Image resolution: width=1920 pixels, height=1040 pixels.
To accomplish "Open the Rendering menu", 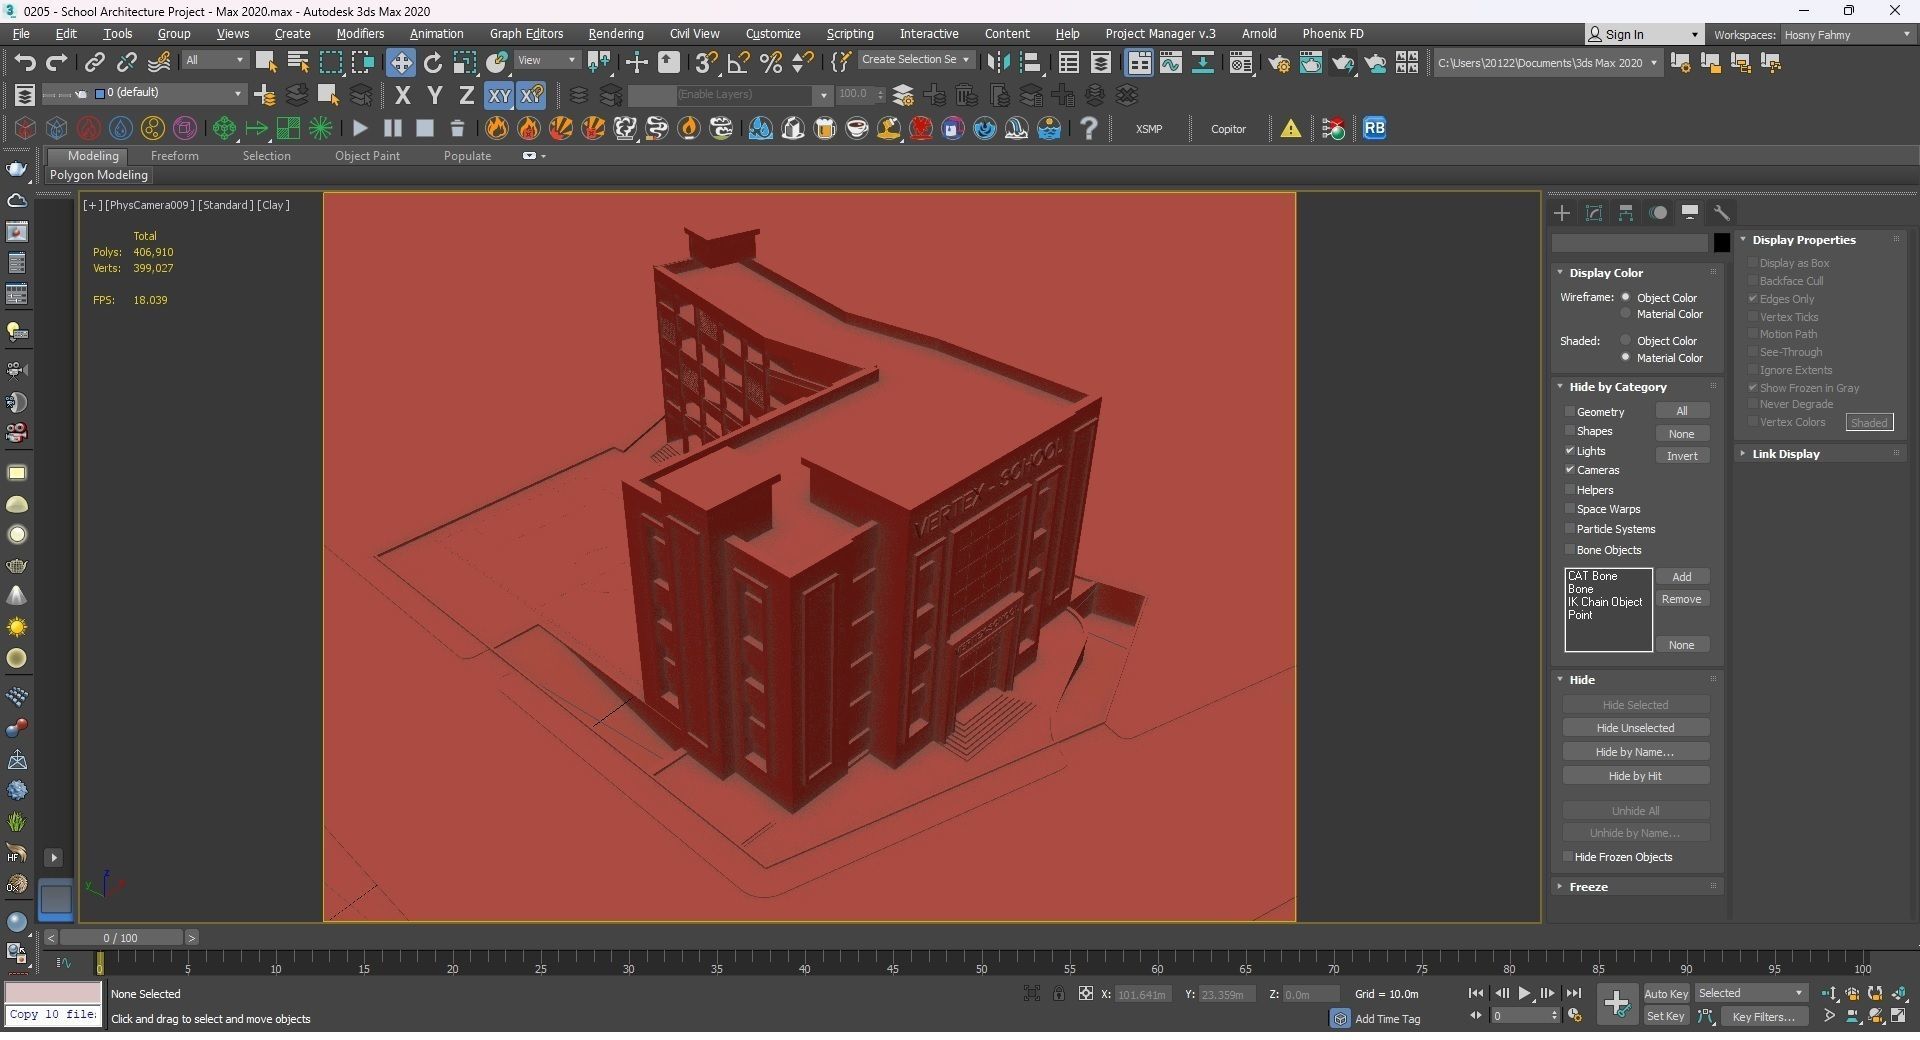I will coord(616,34).
